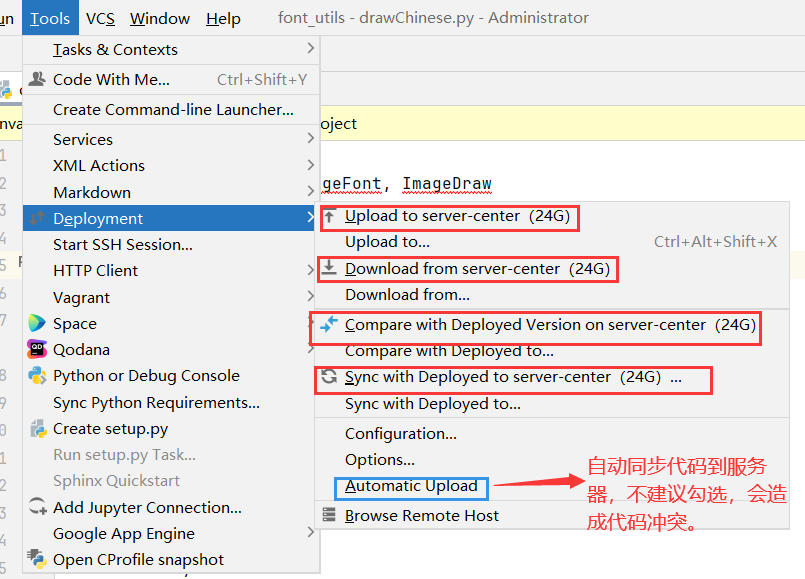Image resolution: width=805 pixels, height=579 pixels.
Task: Click the Python console icon
Action: point(36,376)
